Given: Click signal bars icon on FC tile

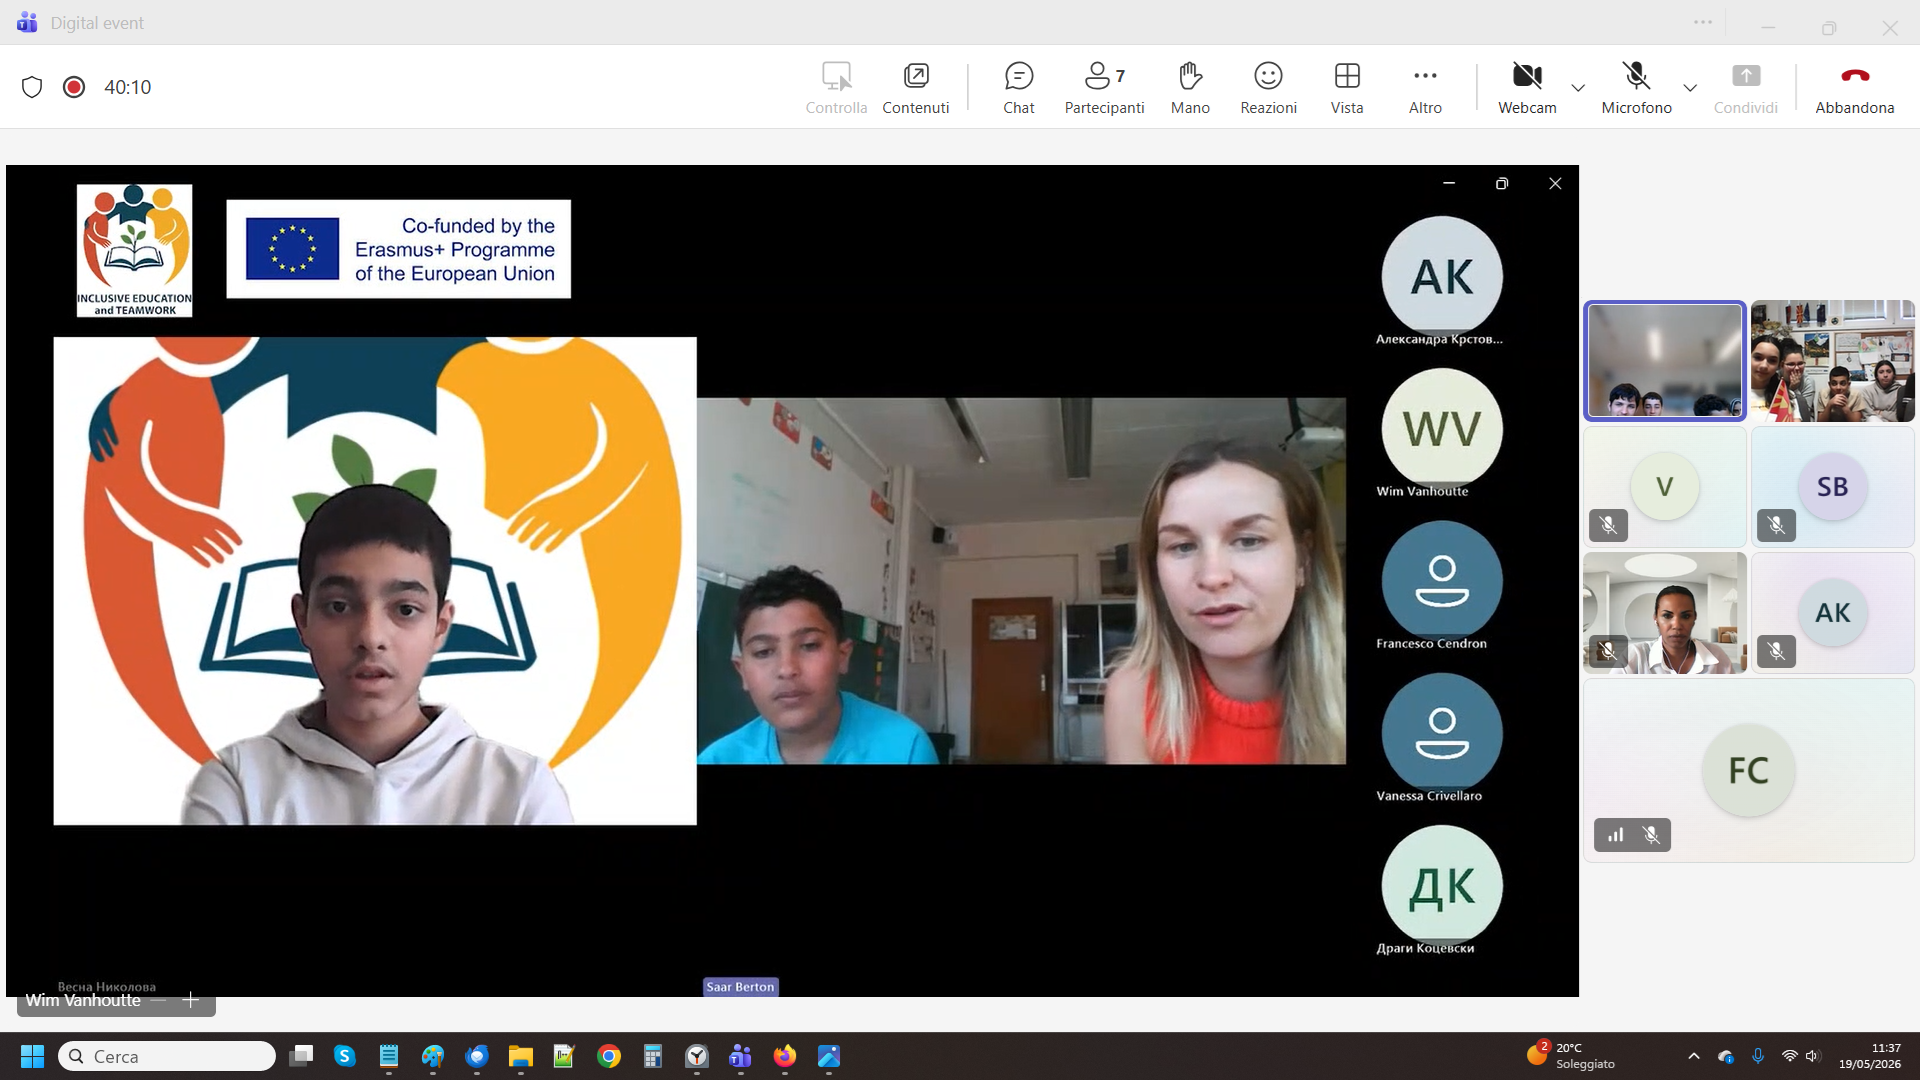Looking at the screenshot, I should pos(1615,835).
